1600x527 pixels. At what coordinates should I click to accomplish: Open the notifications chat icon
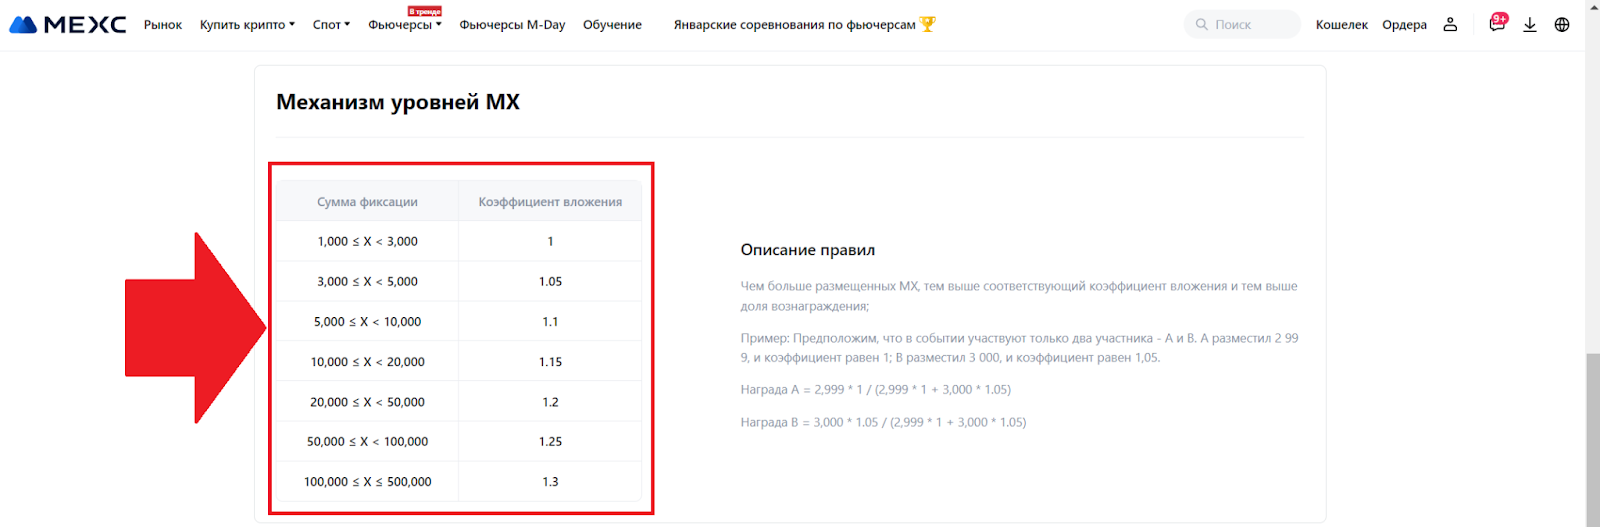pos(1497,24)
